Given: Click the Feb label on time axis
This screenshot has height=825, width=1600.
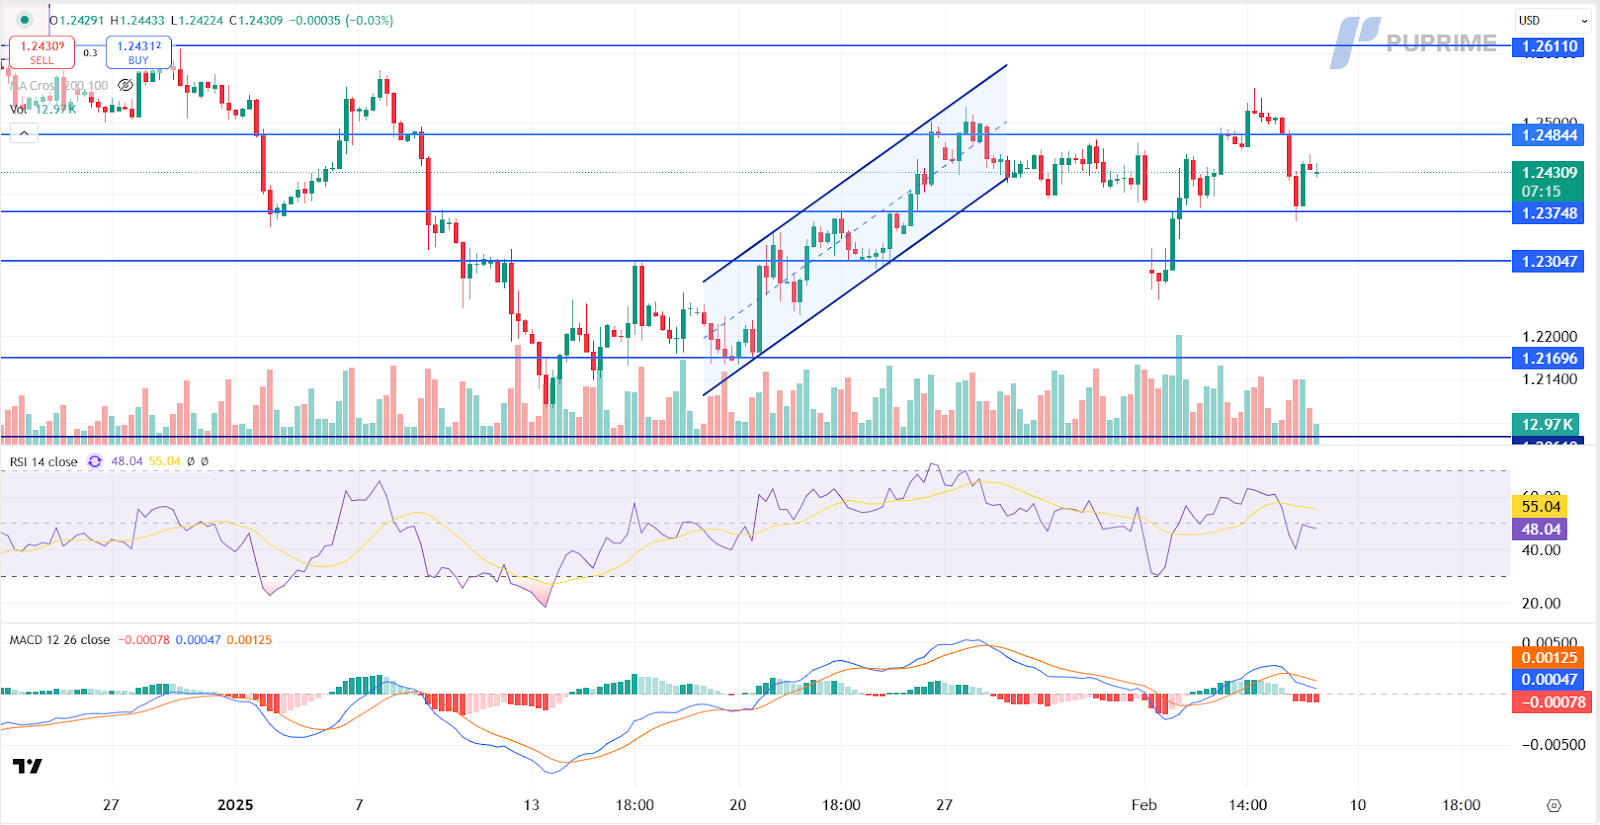Looking at the screenshot, I should click(1144, 805).
